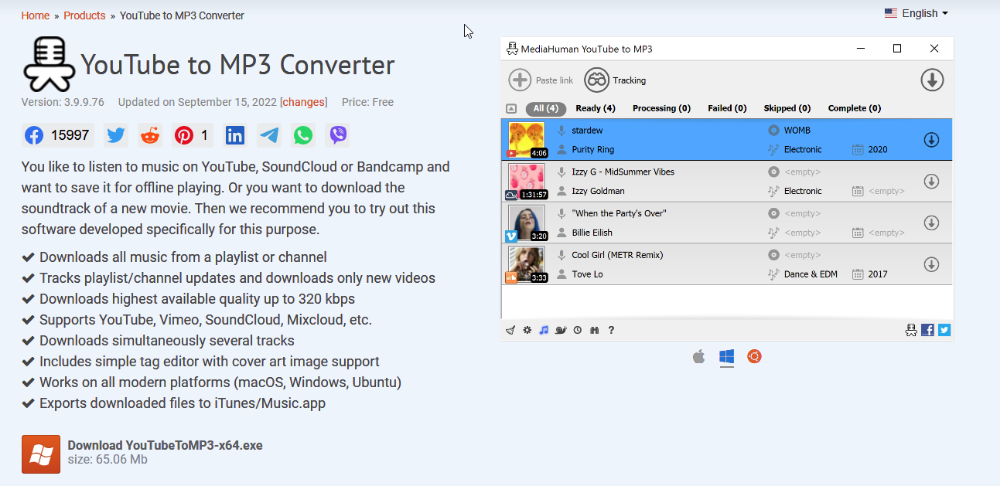Click the clock history icon
This screenshot has width=1000, height=486.
pyautogui.click(x=577, y=330)
